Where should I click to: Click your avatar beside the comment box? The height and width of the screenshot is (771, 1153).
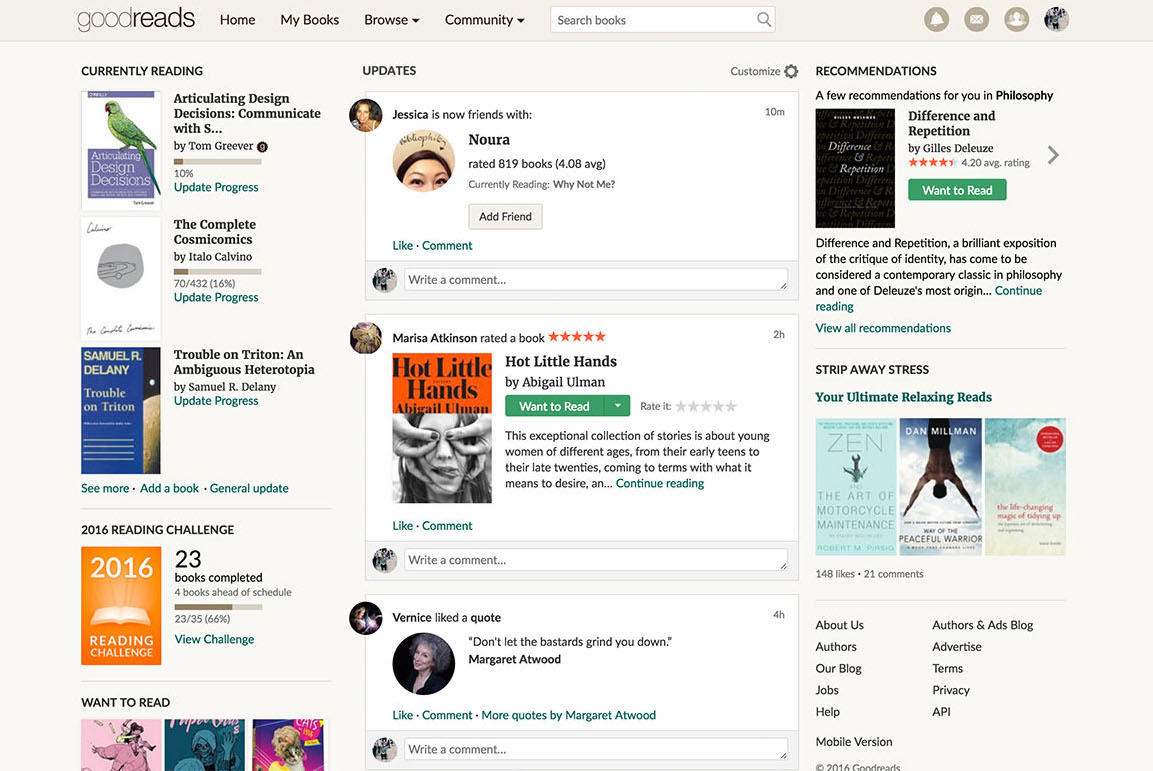pyautogui.click(x=385, y=279)
